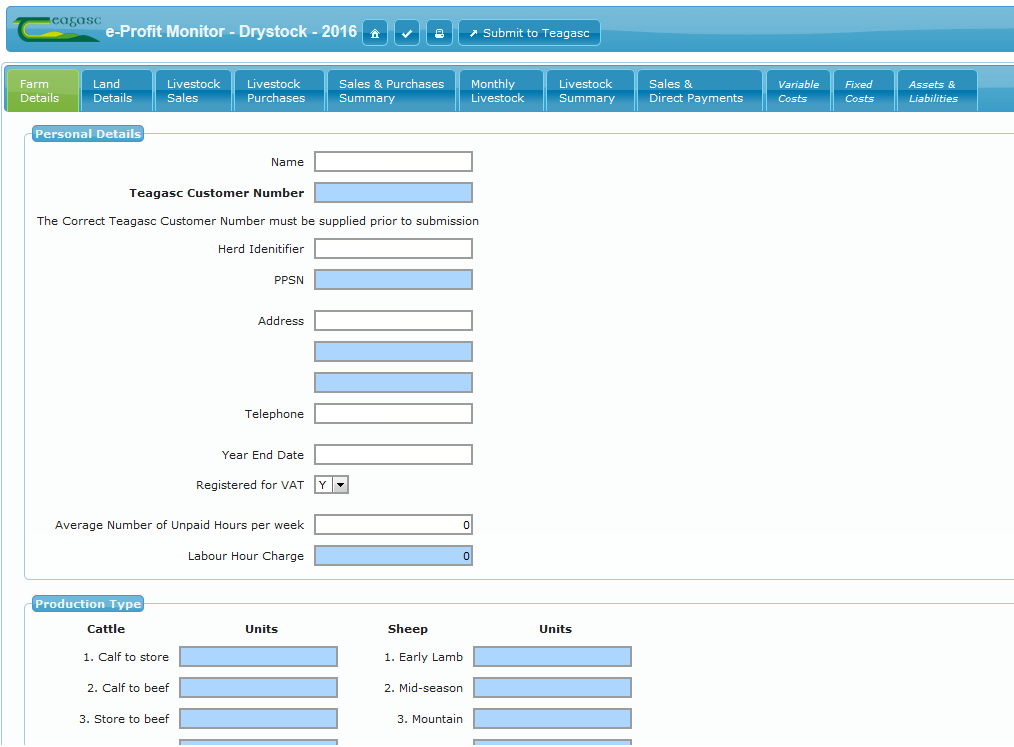Go to Sales & Direct Payments tab
Image resolution: width=1014 pixels, height=747 pixels.
700,91
